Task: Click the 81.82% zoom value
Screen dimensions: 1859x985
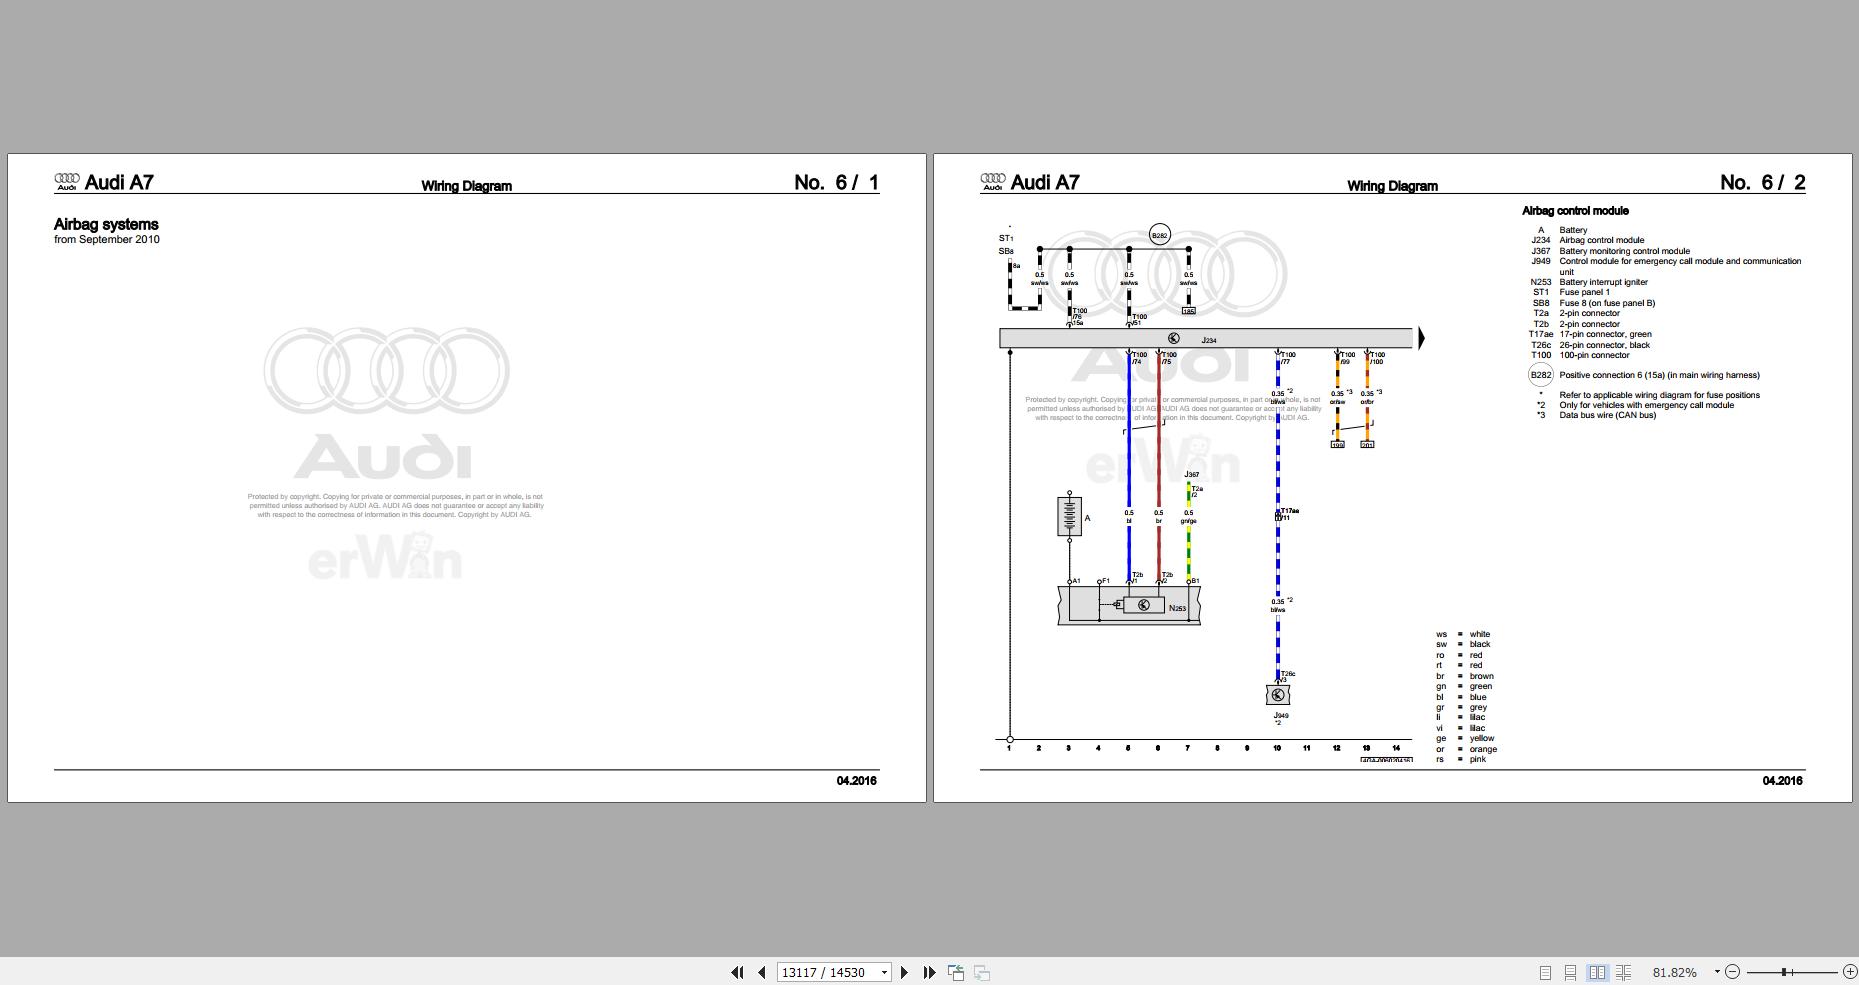Action: tap(1675, 972)
